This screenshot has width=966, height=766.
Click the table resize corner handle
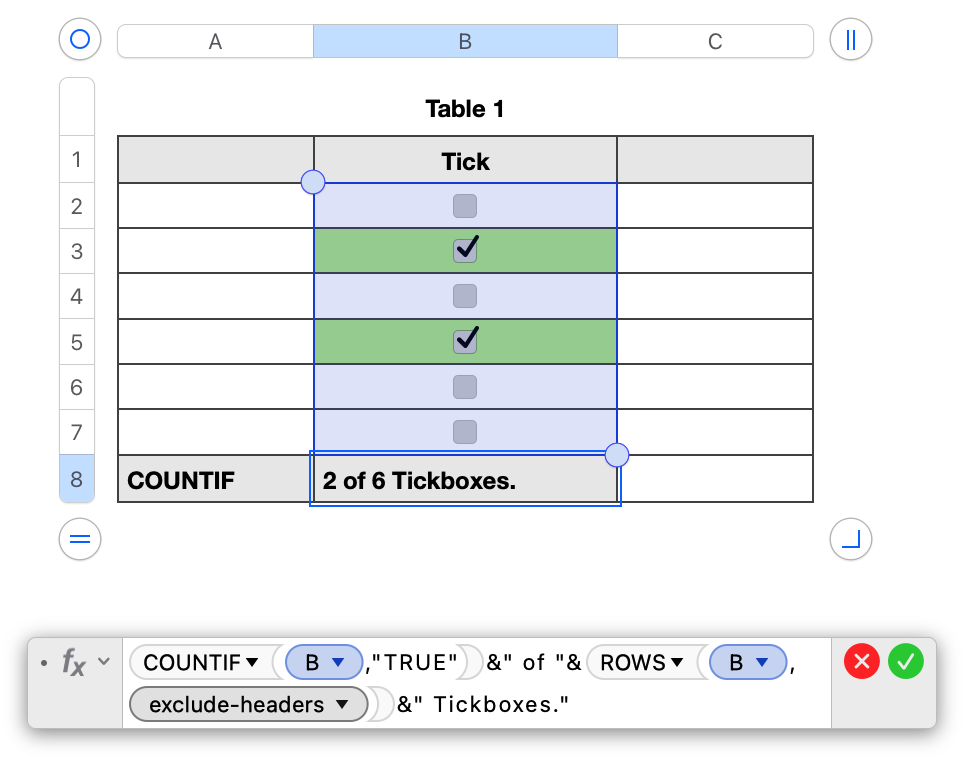851,540
